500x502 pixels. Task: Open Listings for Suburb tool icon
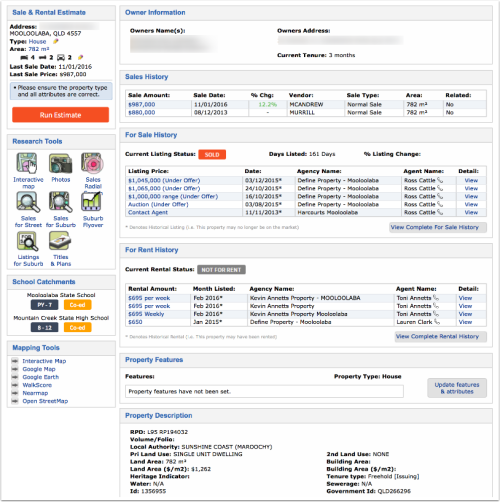coord(28,241)
